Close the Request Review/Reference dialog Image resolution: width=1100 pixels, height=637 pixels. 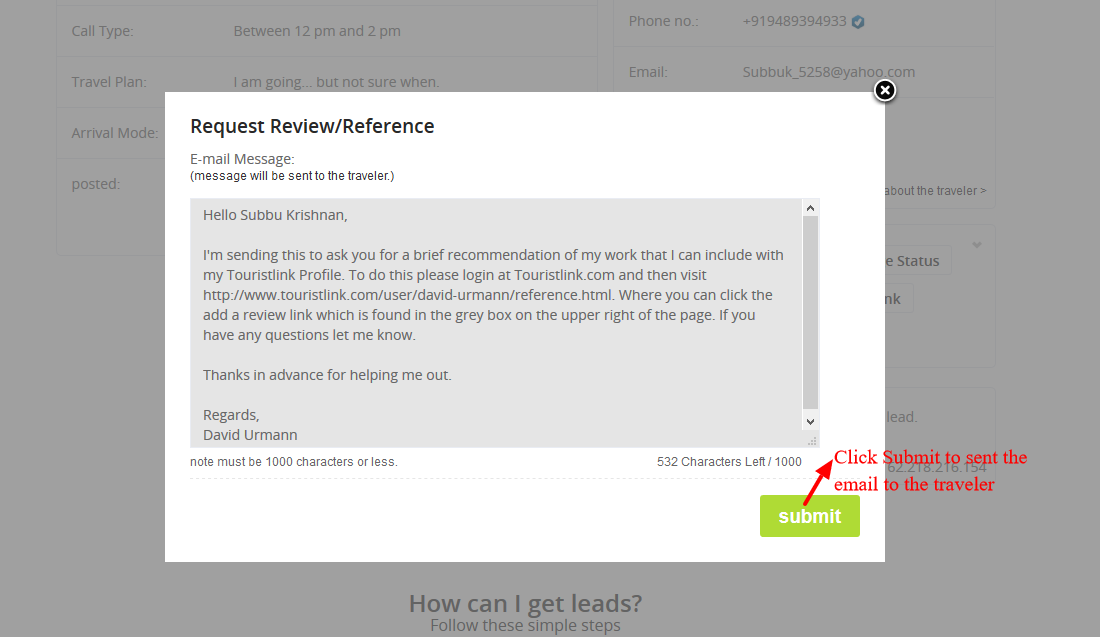[x=885, y=90]
